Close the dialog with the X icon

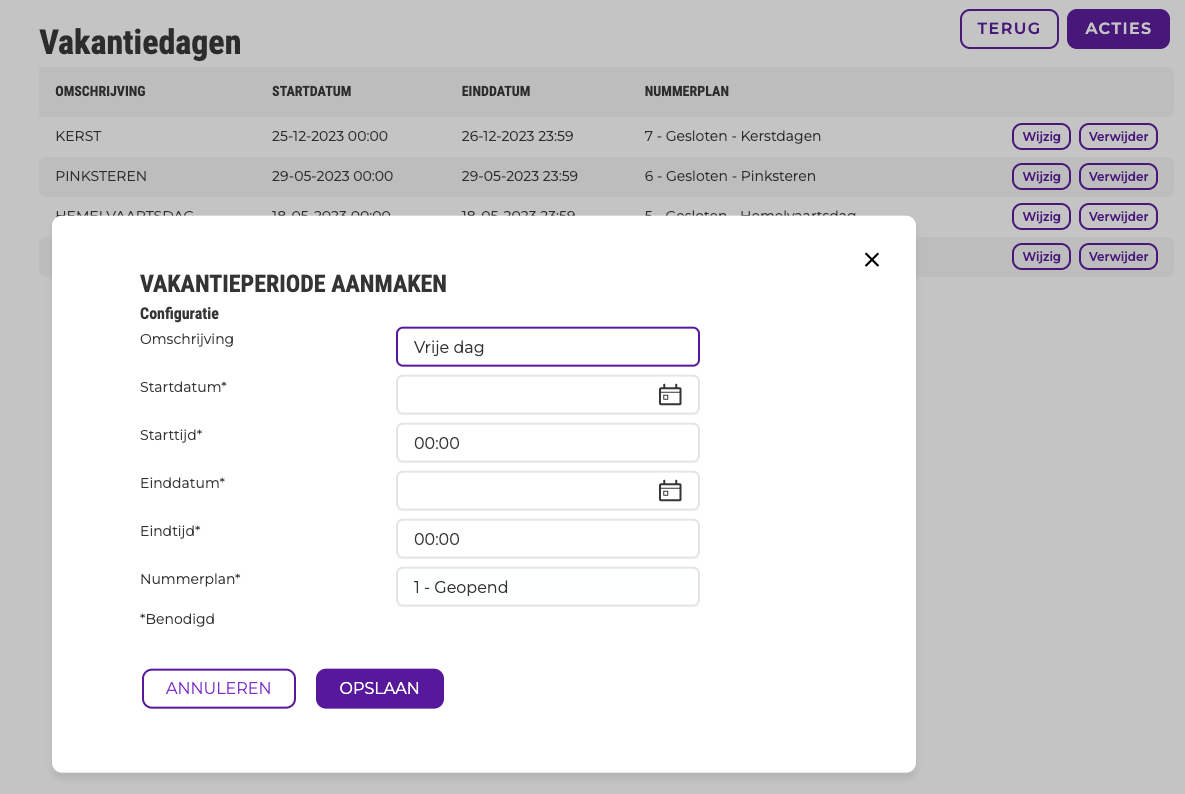coord(871,260)
